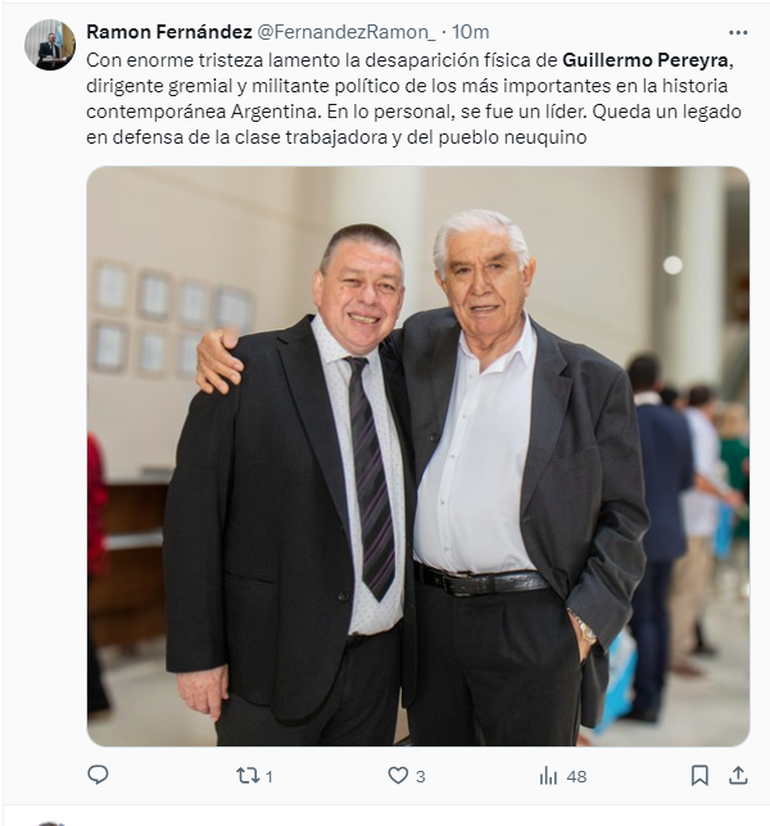
Task: Bookmark this post
Action: click(699, 775)
